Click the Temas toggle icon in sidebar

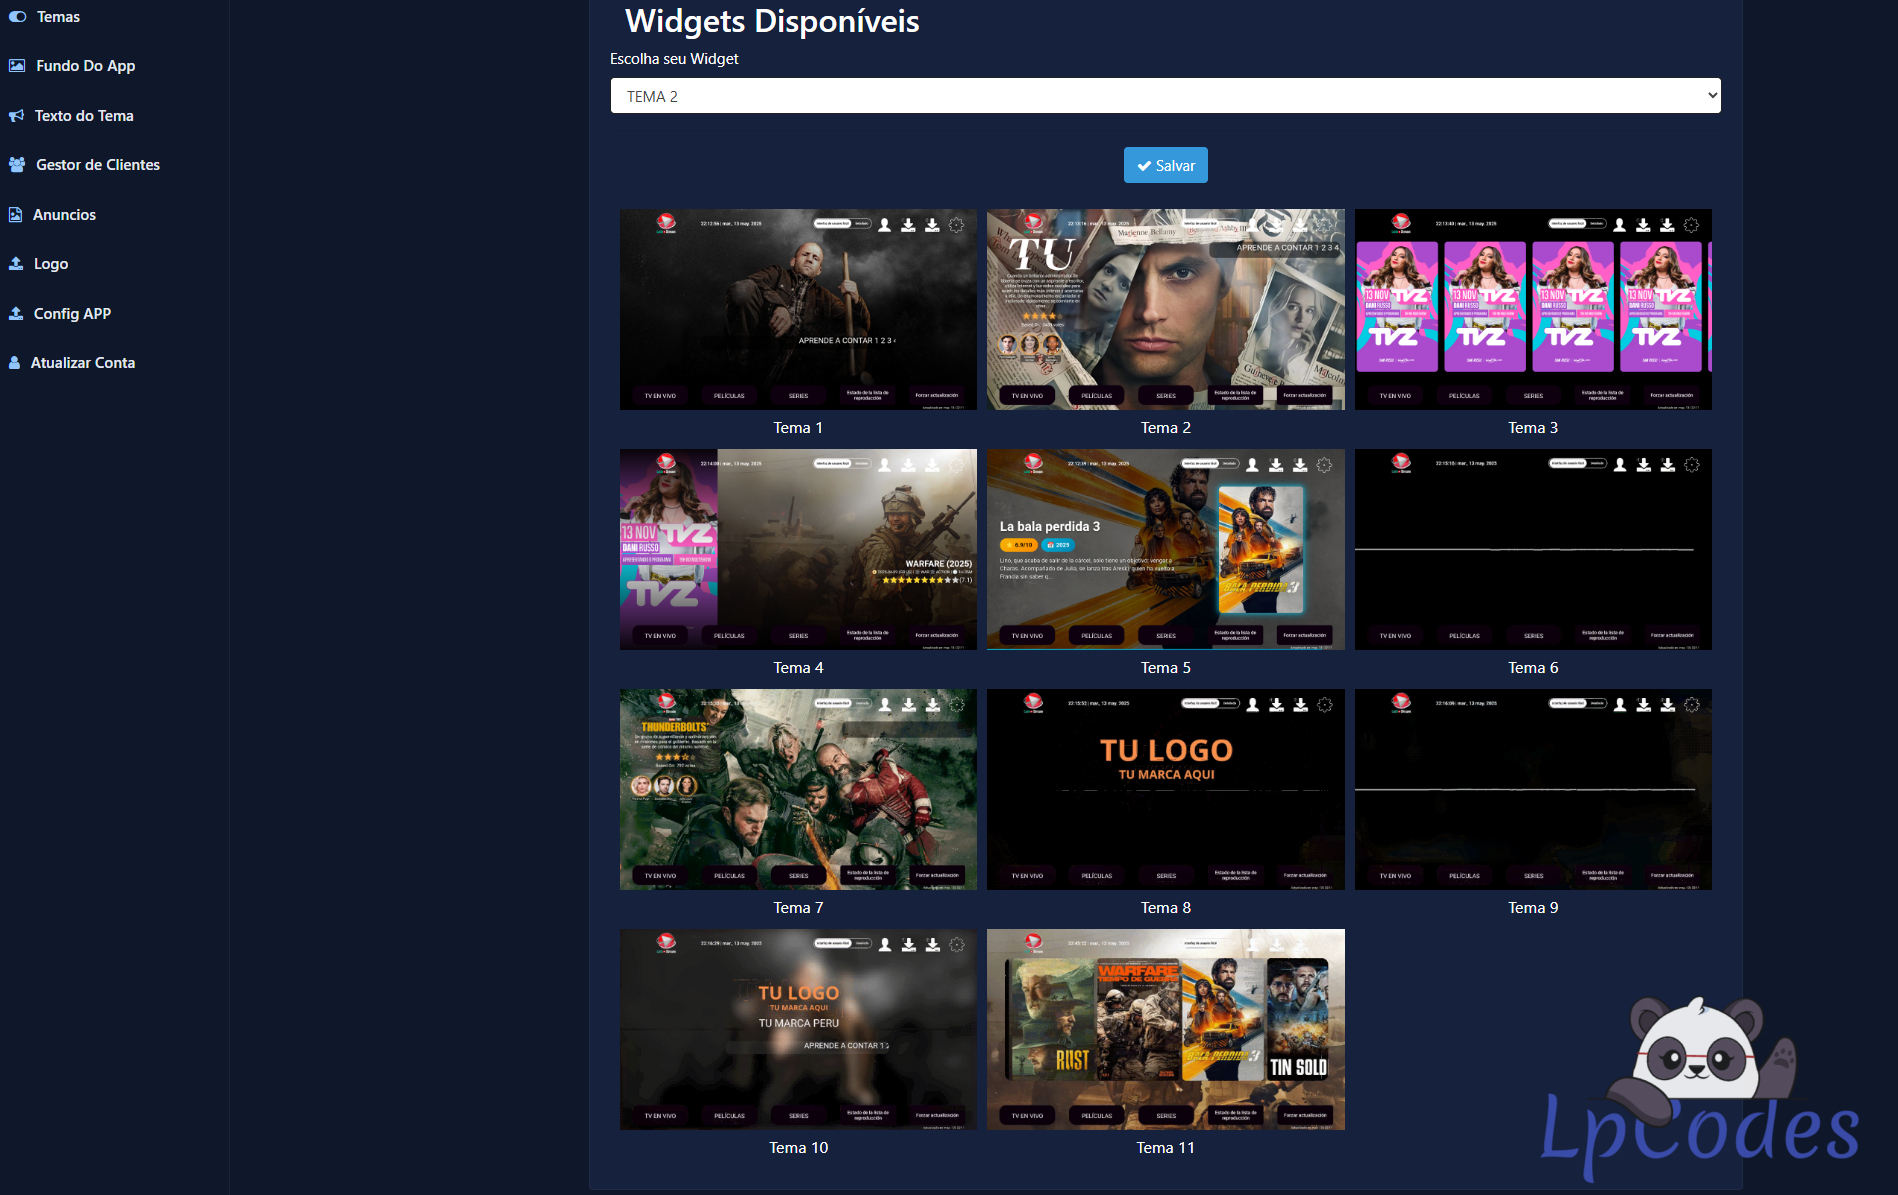click(x=17, y=17)
